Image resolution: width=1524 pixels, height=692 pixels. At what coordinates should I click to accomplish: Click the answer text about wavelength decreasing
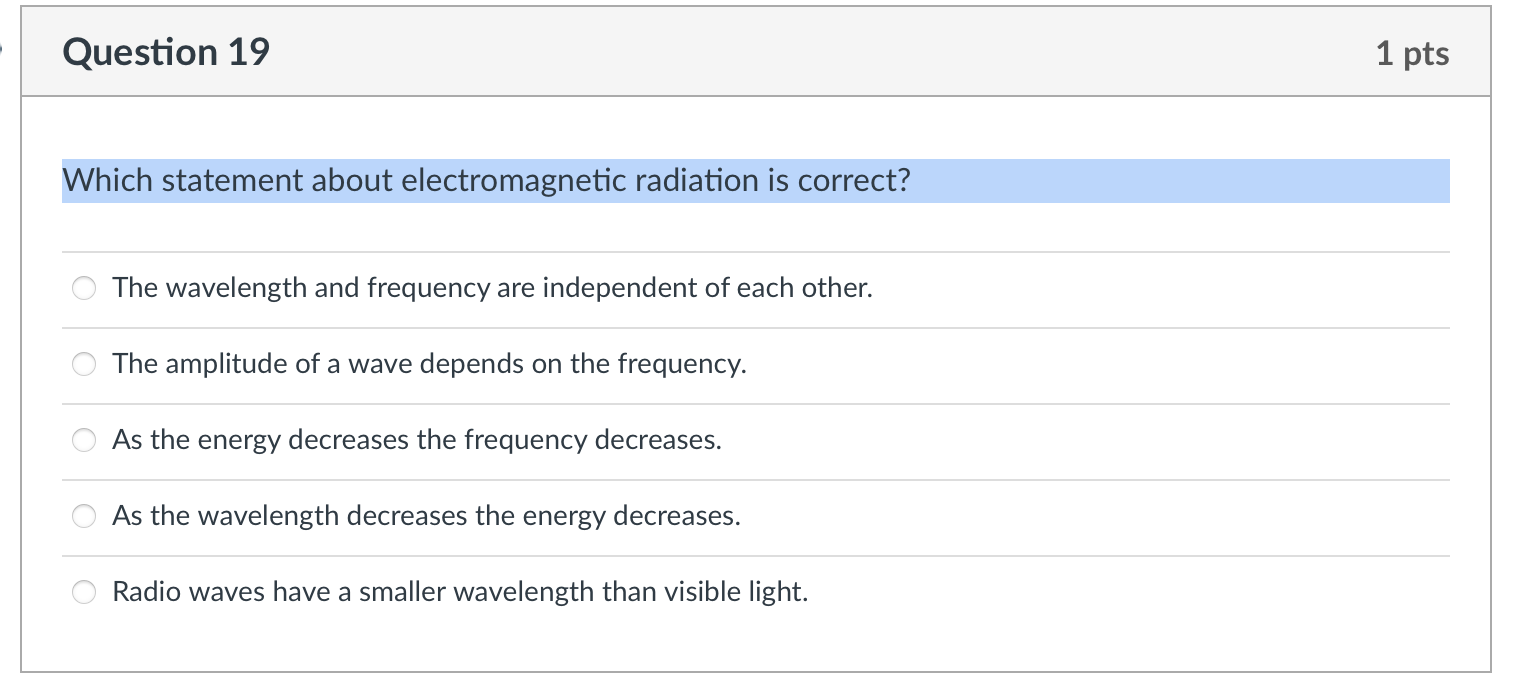pyautogui.click(x=427, y=516)
